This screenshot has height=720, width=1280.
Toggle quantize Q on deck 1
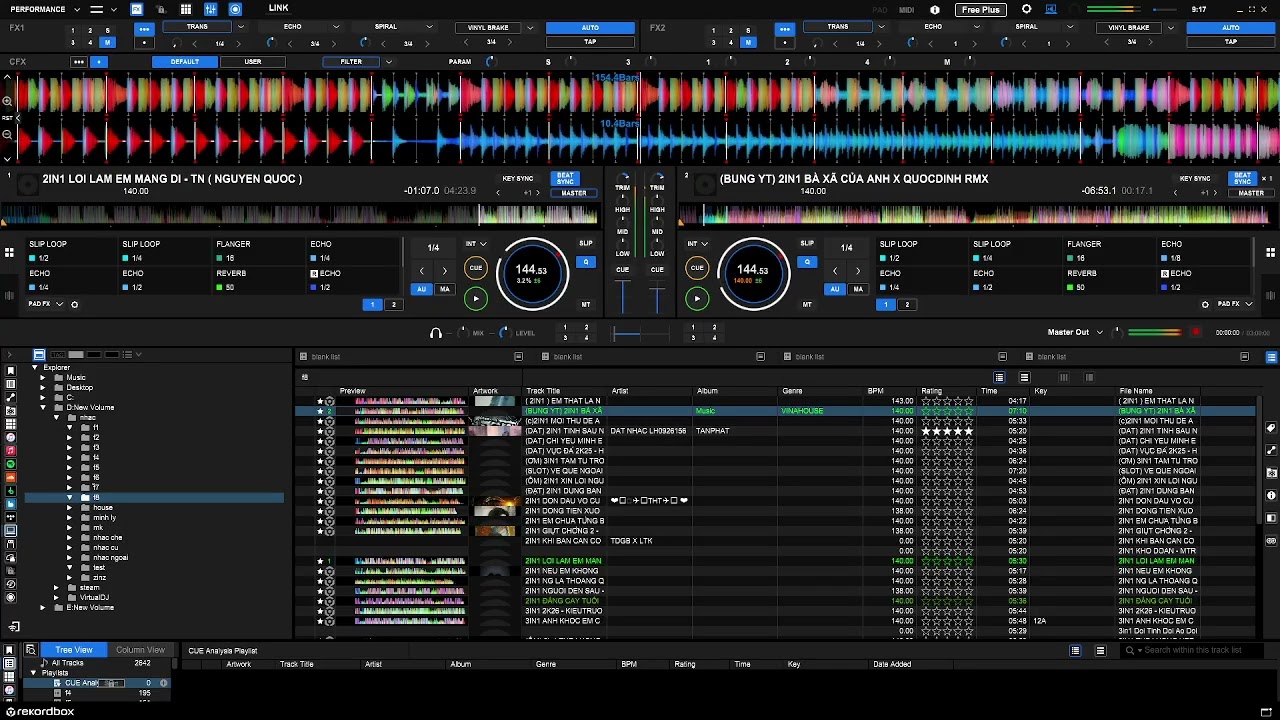pyautogui.click(x=586, y=262)
